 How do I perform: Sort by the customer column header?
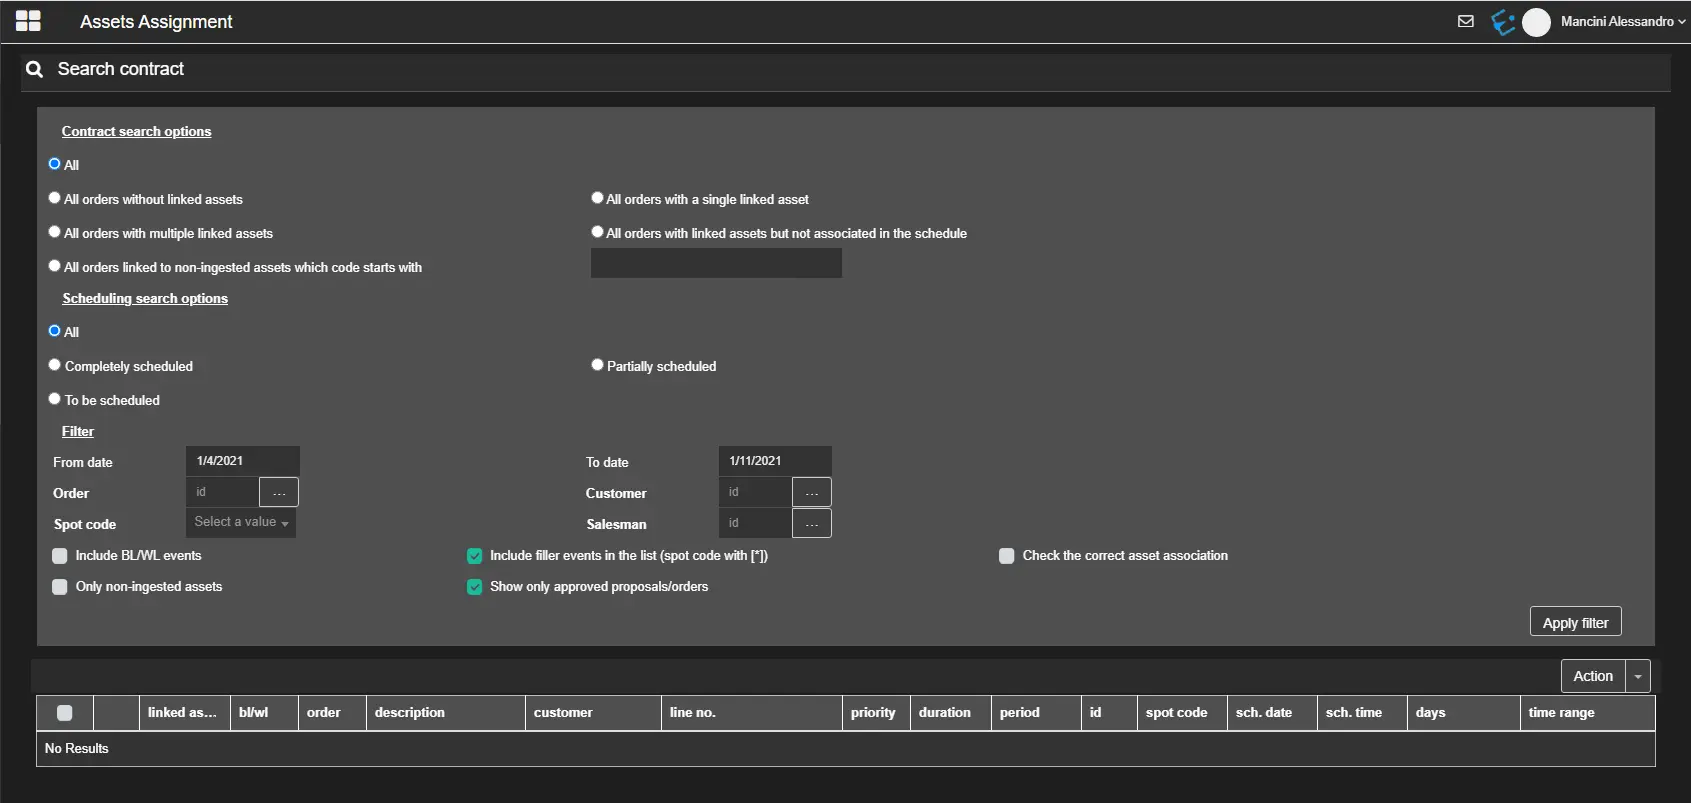tap(563, 713)
